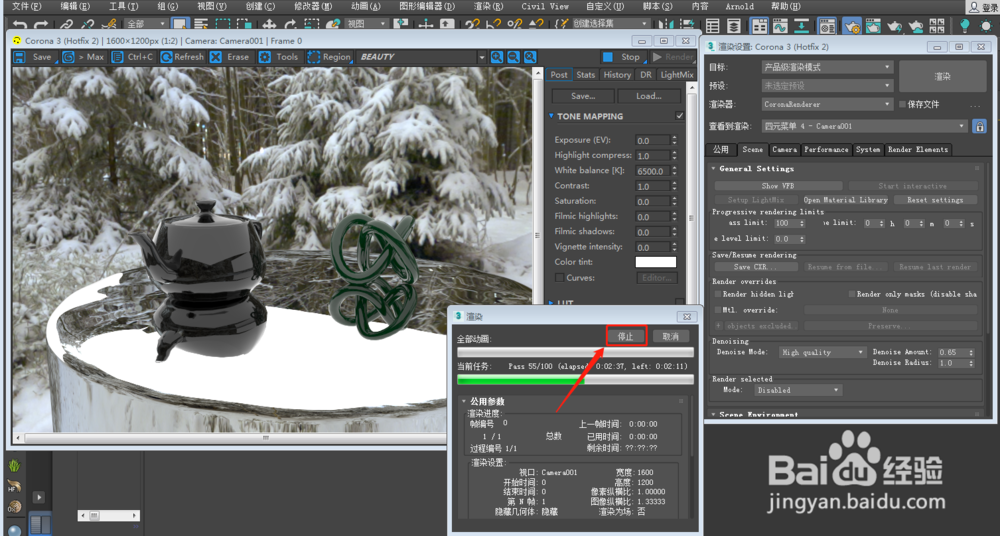Click the Mirror tool icon
This screenshot has width=1000, height=536.
click(x=666, y=26)
